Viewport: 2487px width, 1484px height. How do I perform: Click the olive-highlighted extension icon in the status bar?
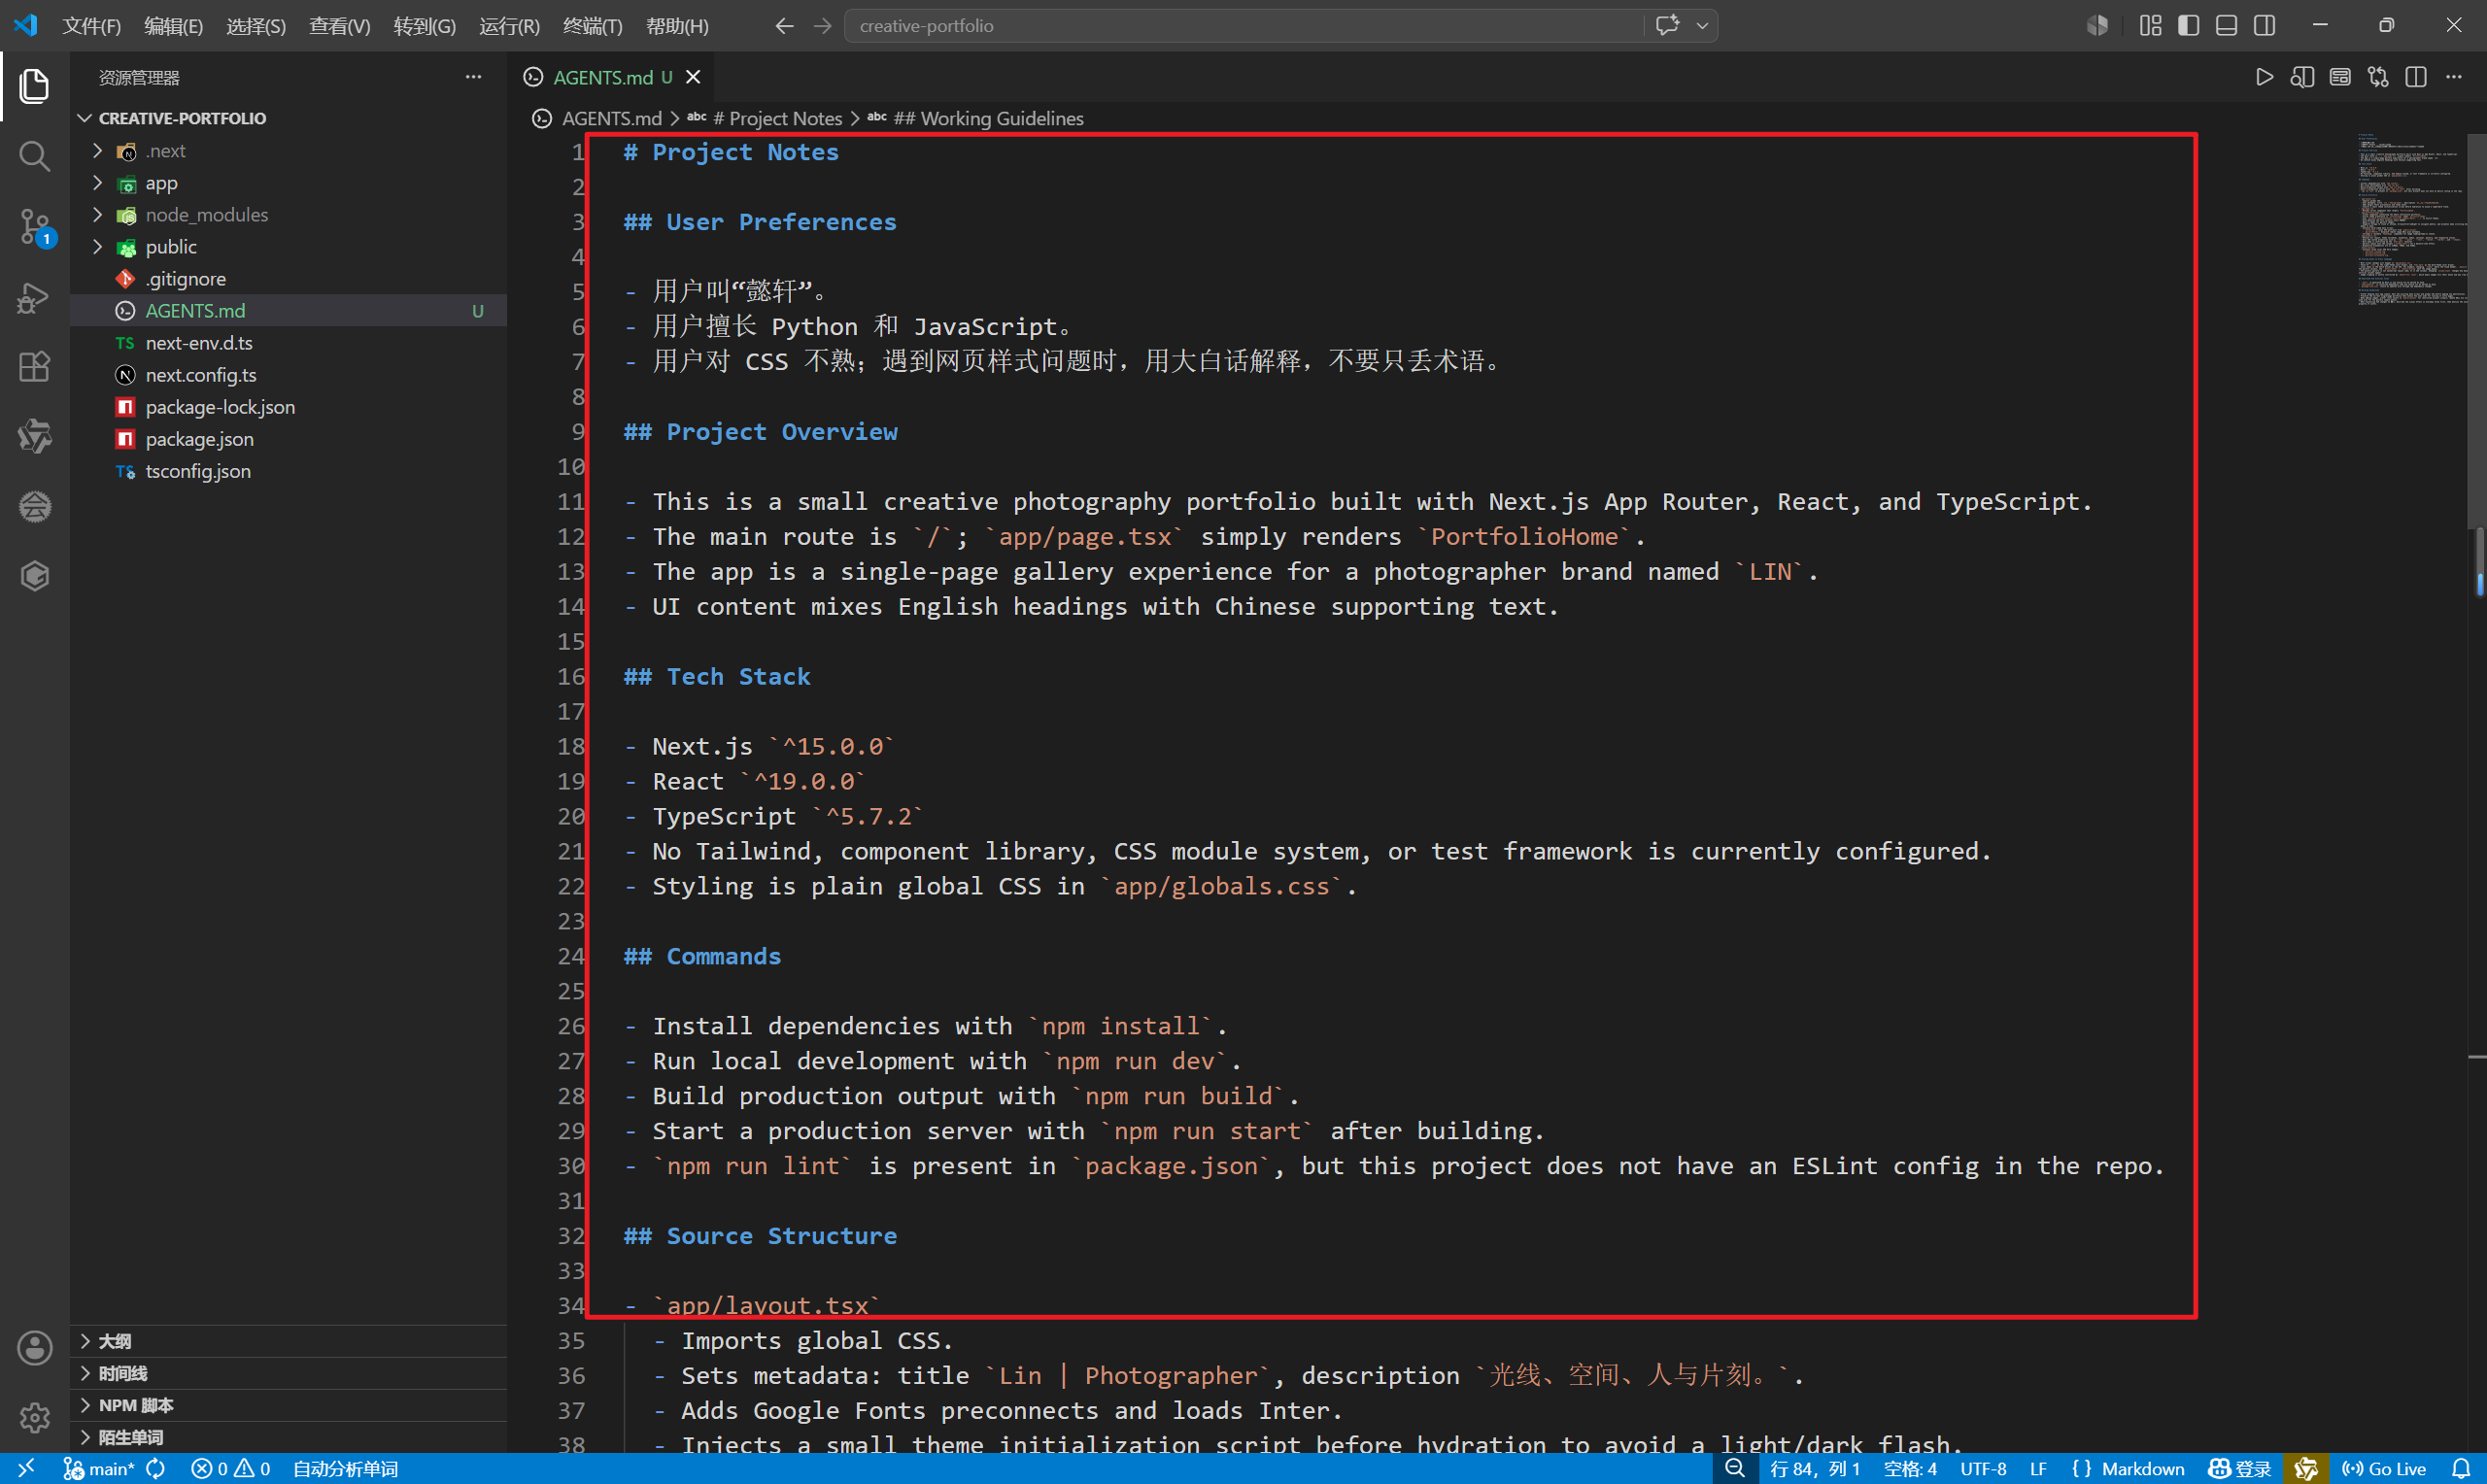2306,1468
